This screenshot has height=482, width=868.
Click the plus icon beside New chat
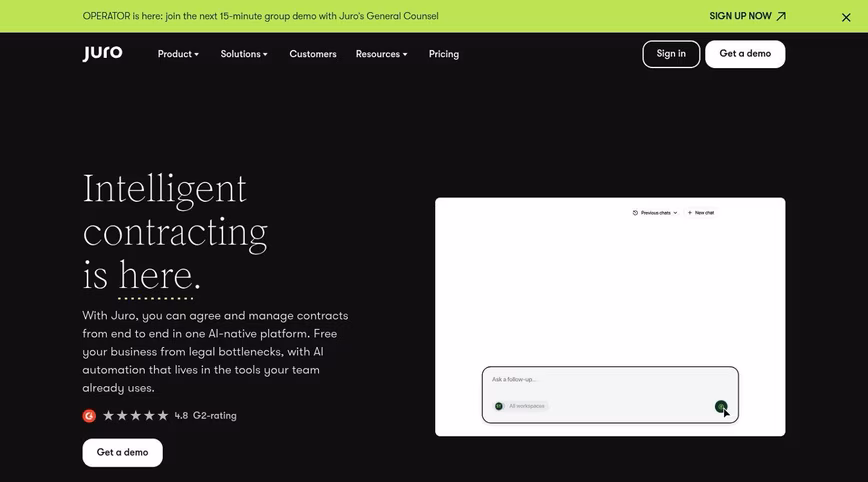click(x=690, y=213)
